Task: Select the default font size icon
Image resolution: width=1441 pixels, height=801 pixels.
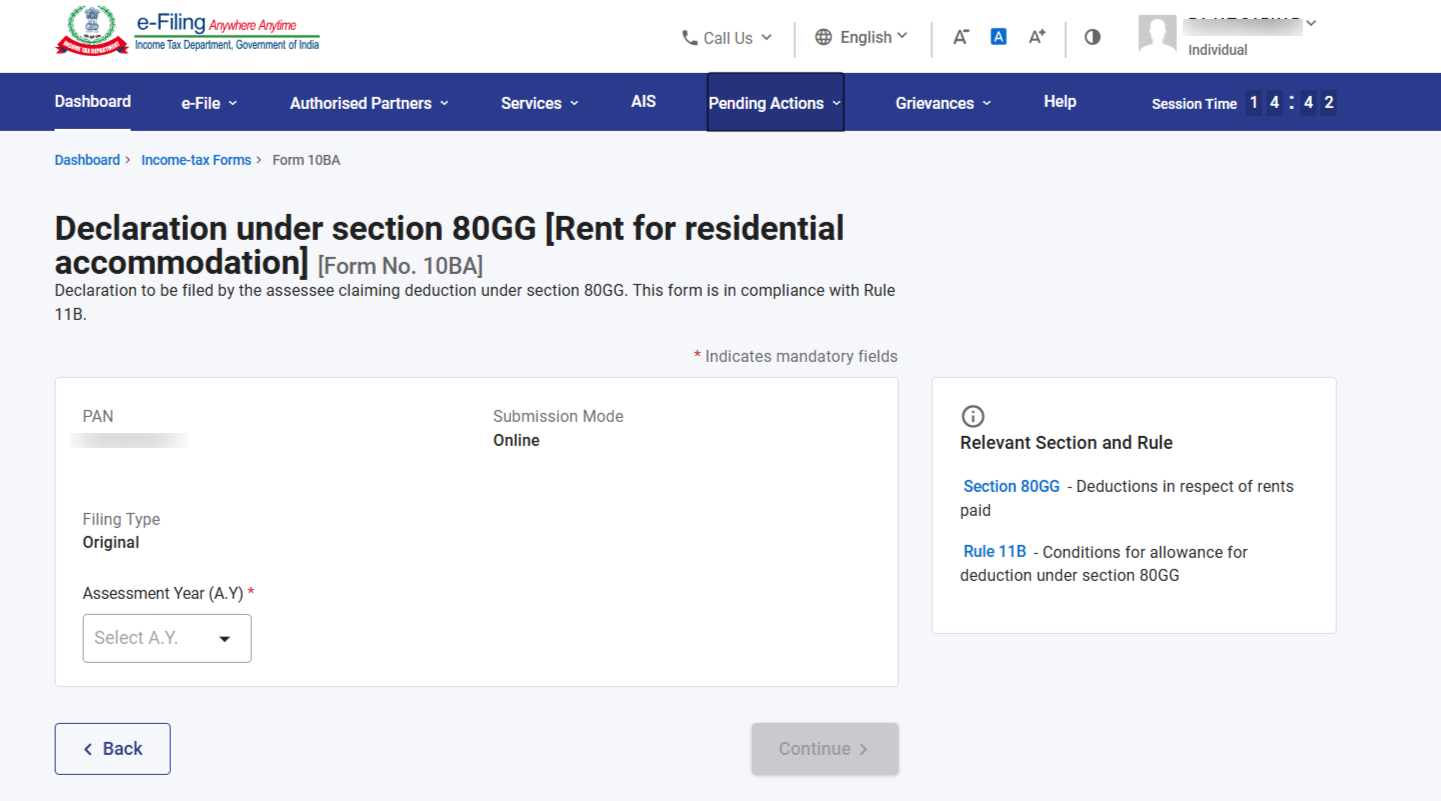Action: click(x=998, y=37)
